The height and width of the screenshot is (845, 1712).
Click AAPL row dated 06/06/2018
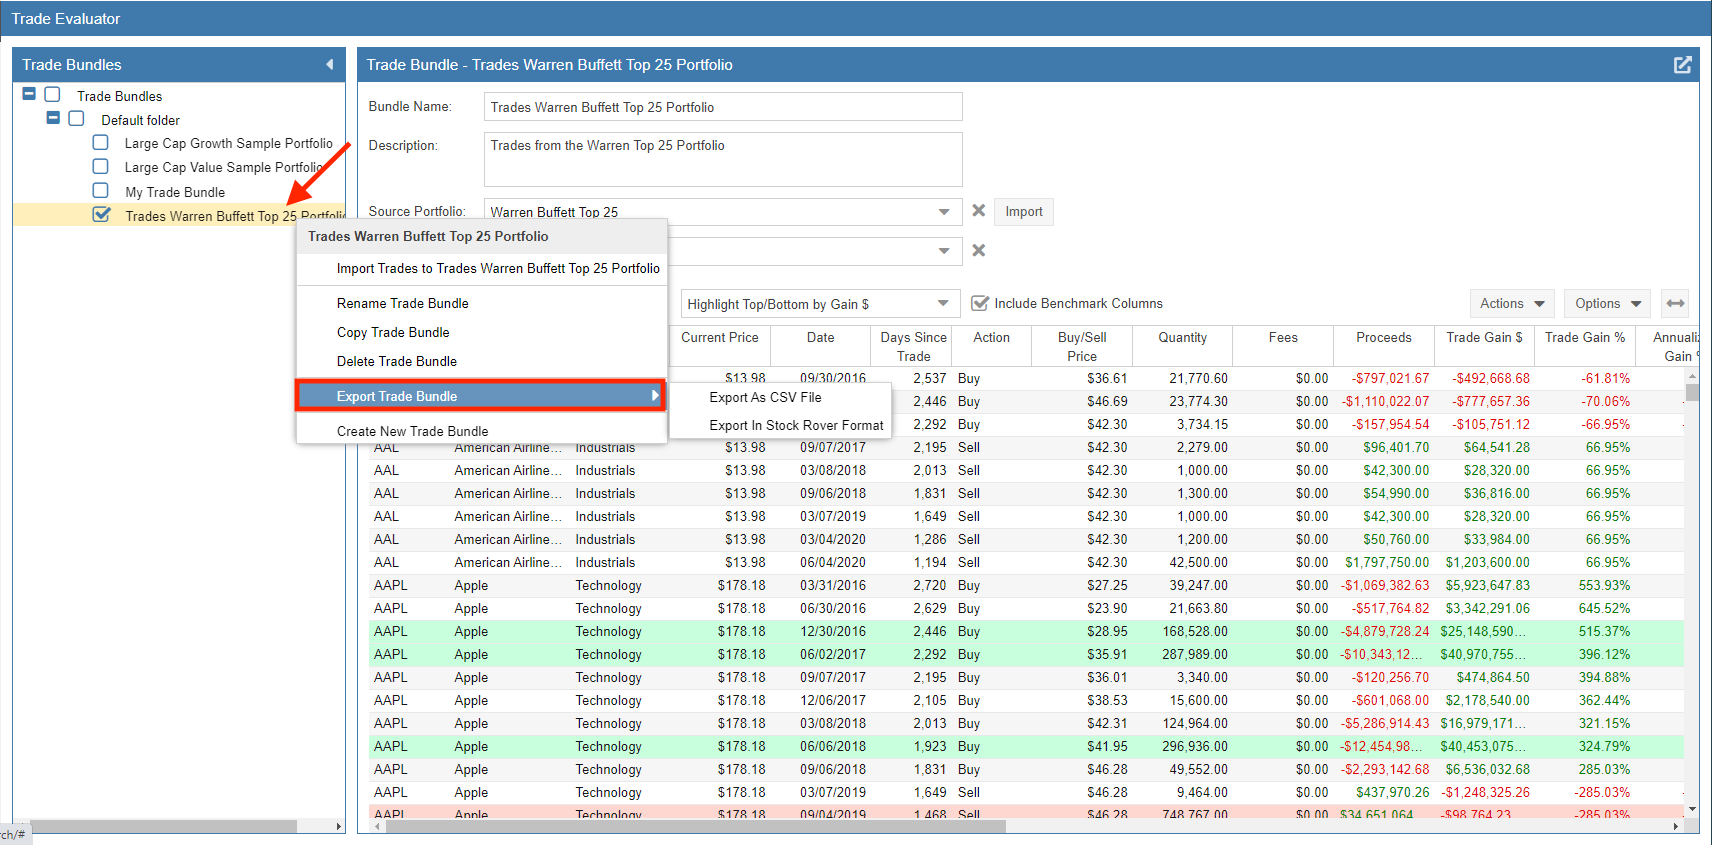1027,746
